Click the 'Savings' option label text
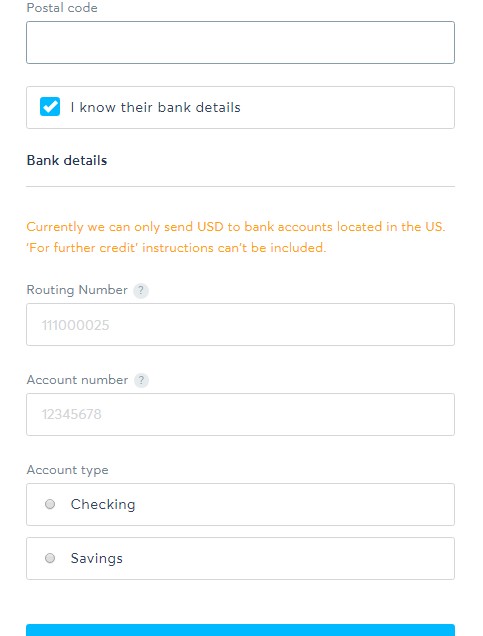This screenshot has height=636, width=483. click(97, 558)
